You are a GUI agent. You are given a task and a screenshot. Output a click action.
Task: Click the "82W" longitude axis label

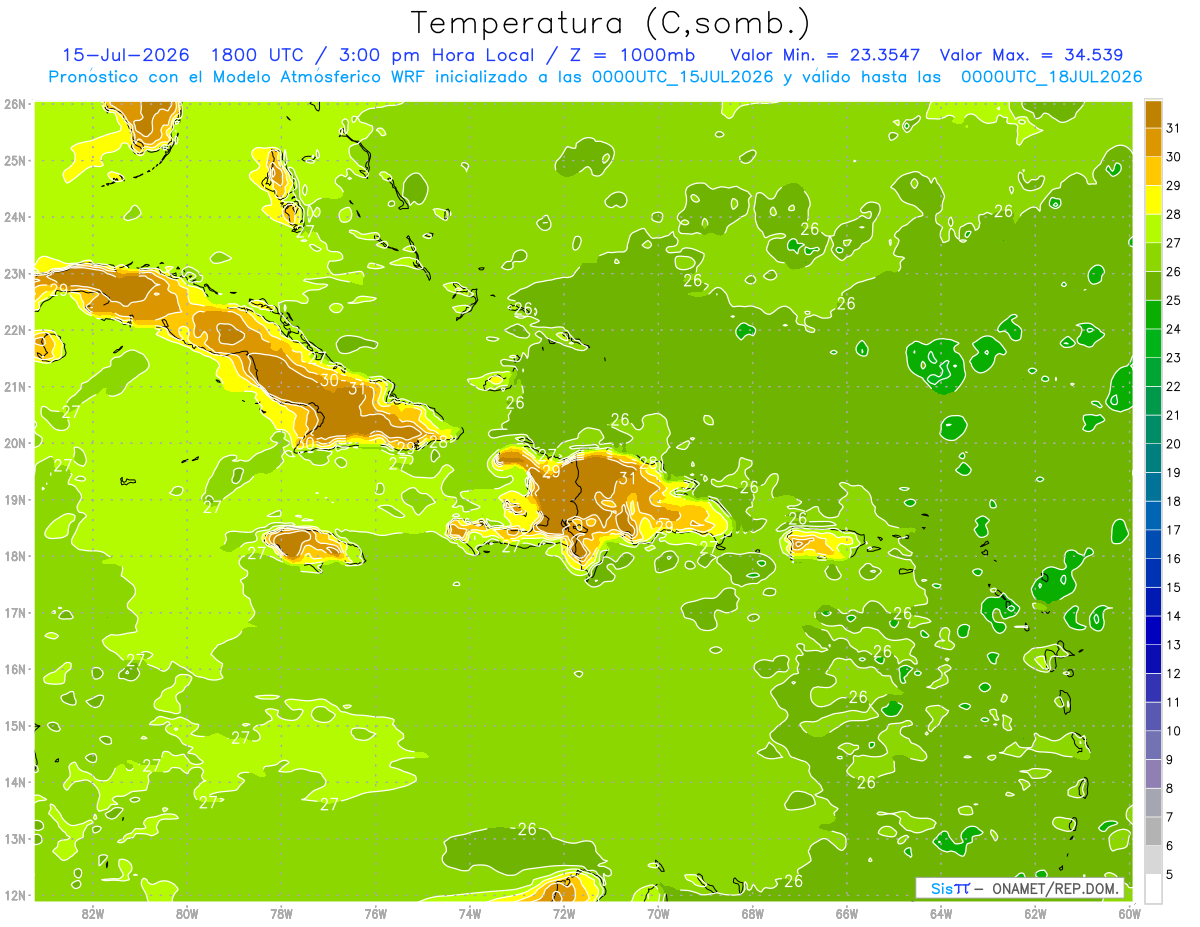click(92, 913)
